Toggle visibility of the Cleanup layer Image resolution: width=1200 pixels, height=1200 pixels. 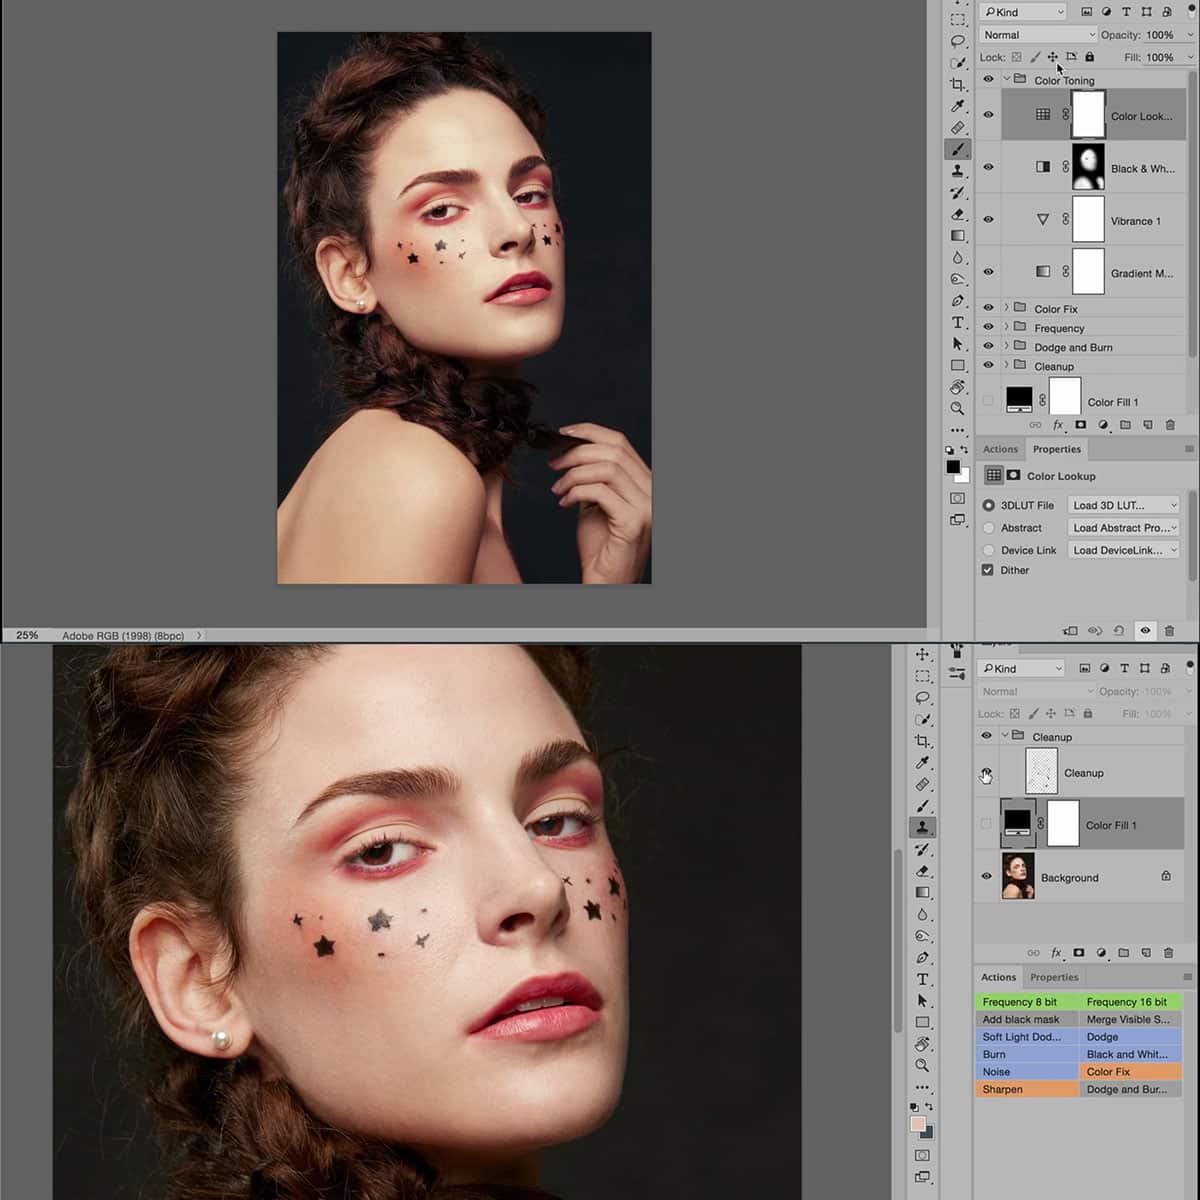987,773
